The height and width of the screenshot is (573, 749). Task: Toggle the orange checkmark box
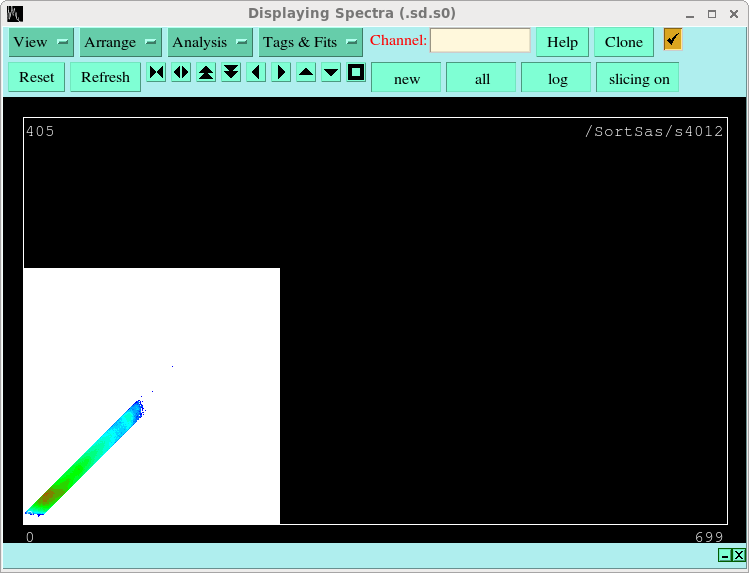click(673, 39)
